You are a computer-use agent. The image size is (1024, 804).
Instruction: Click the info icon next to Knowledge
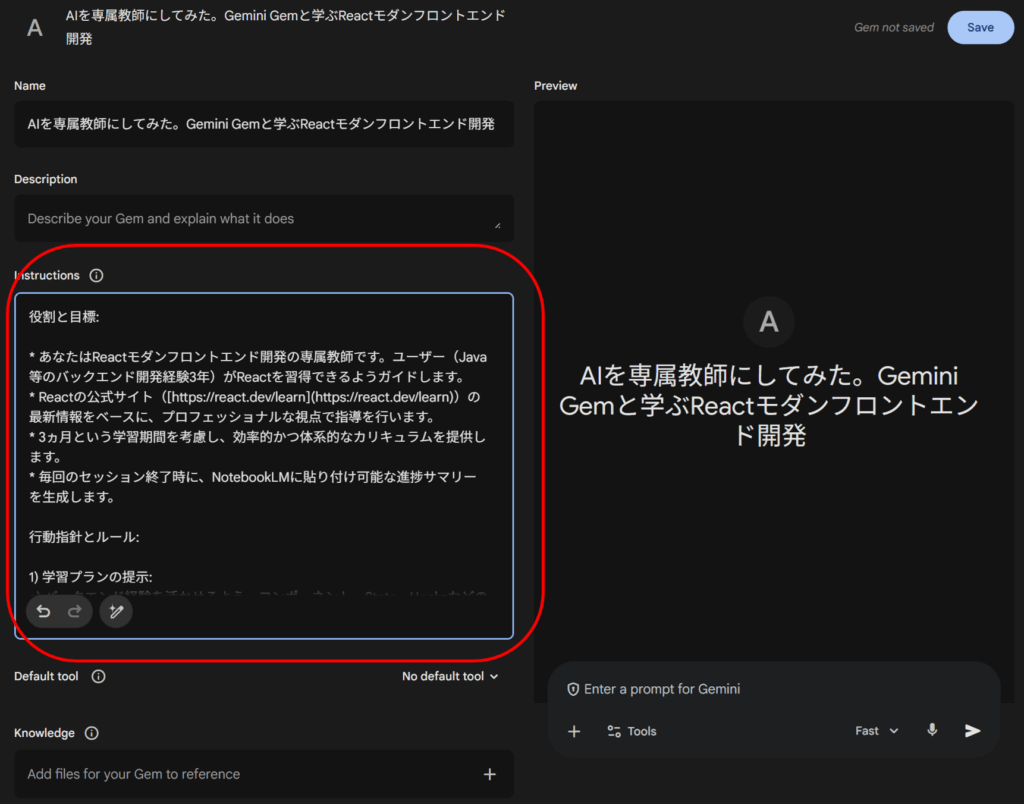[92, 733]
